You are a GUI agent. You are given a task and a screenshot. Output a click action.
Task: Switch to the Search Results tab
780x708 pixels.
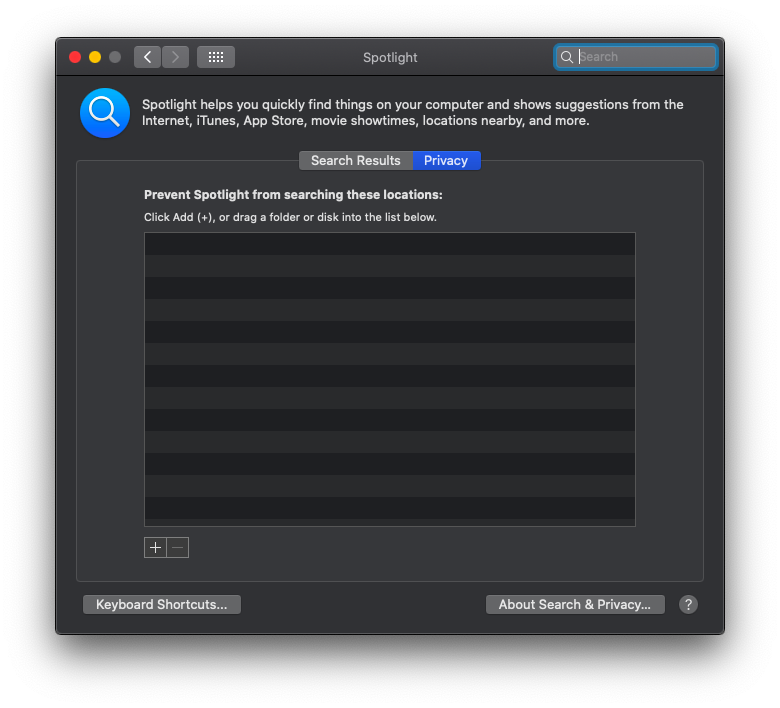356,161
